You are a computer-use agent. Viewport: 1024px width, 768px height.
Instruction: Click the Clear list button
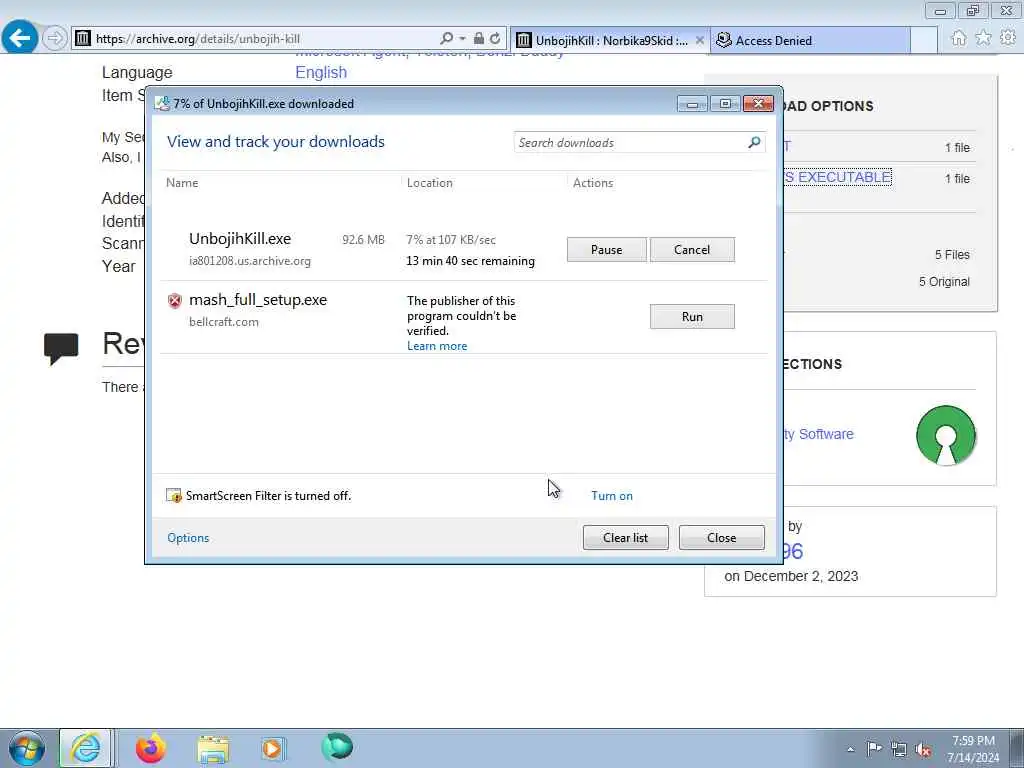pos(626,537)
